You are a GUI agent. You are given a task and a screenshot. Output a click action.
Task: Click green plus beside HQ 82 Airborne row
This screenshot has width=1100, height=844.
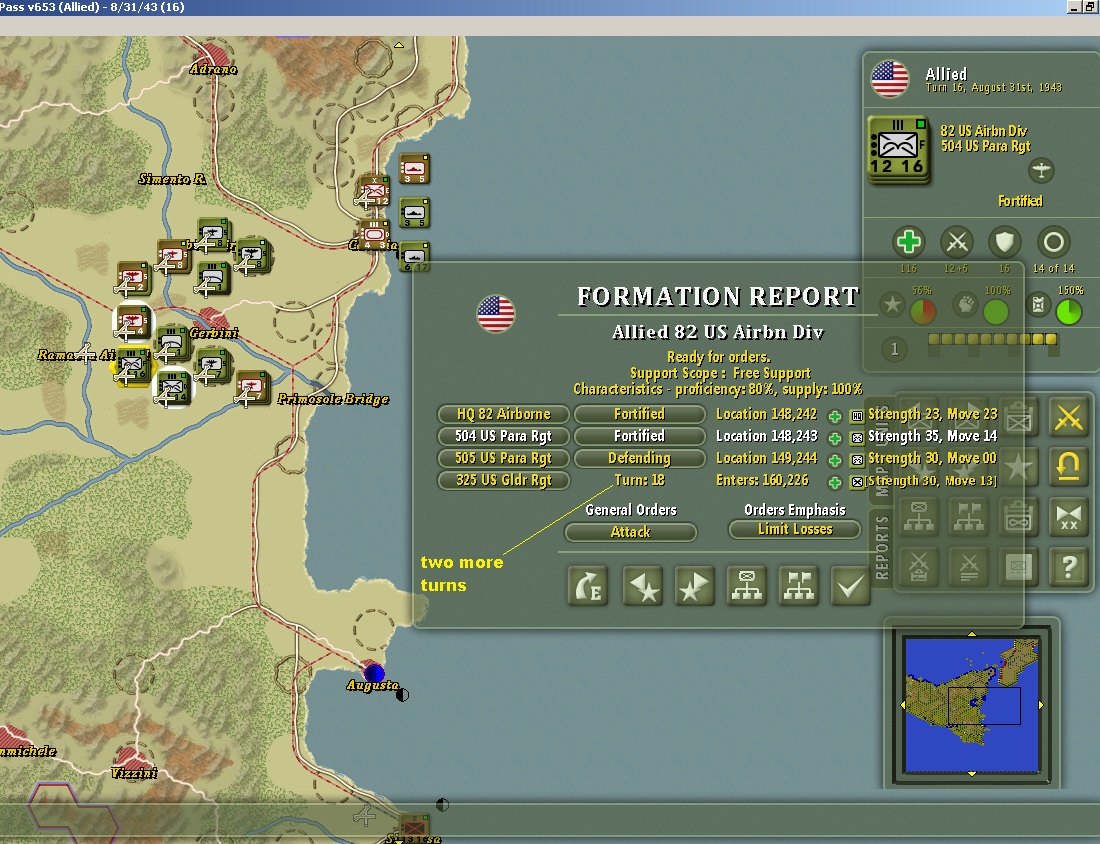click(835, 416)
